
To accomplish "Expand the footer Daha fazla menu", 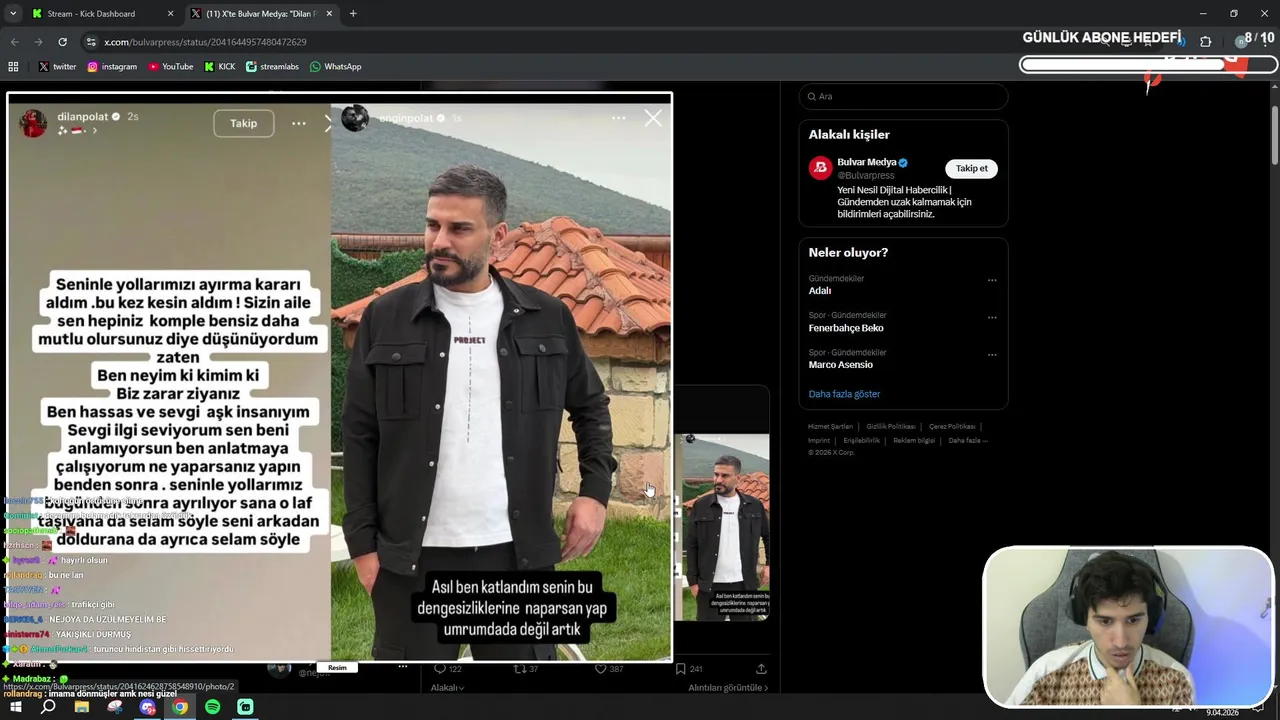I will 967,440.
